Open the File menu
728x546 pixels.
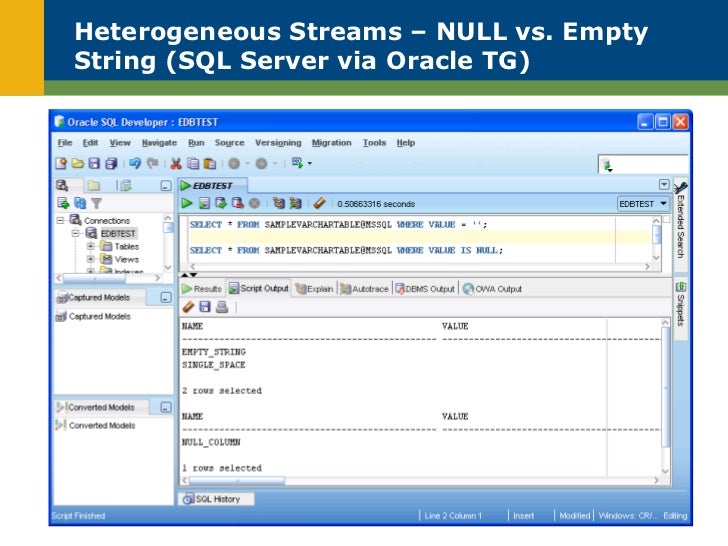(x=65, y=143)
